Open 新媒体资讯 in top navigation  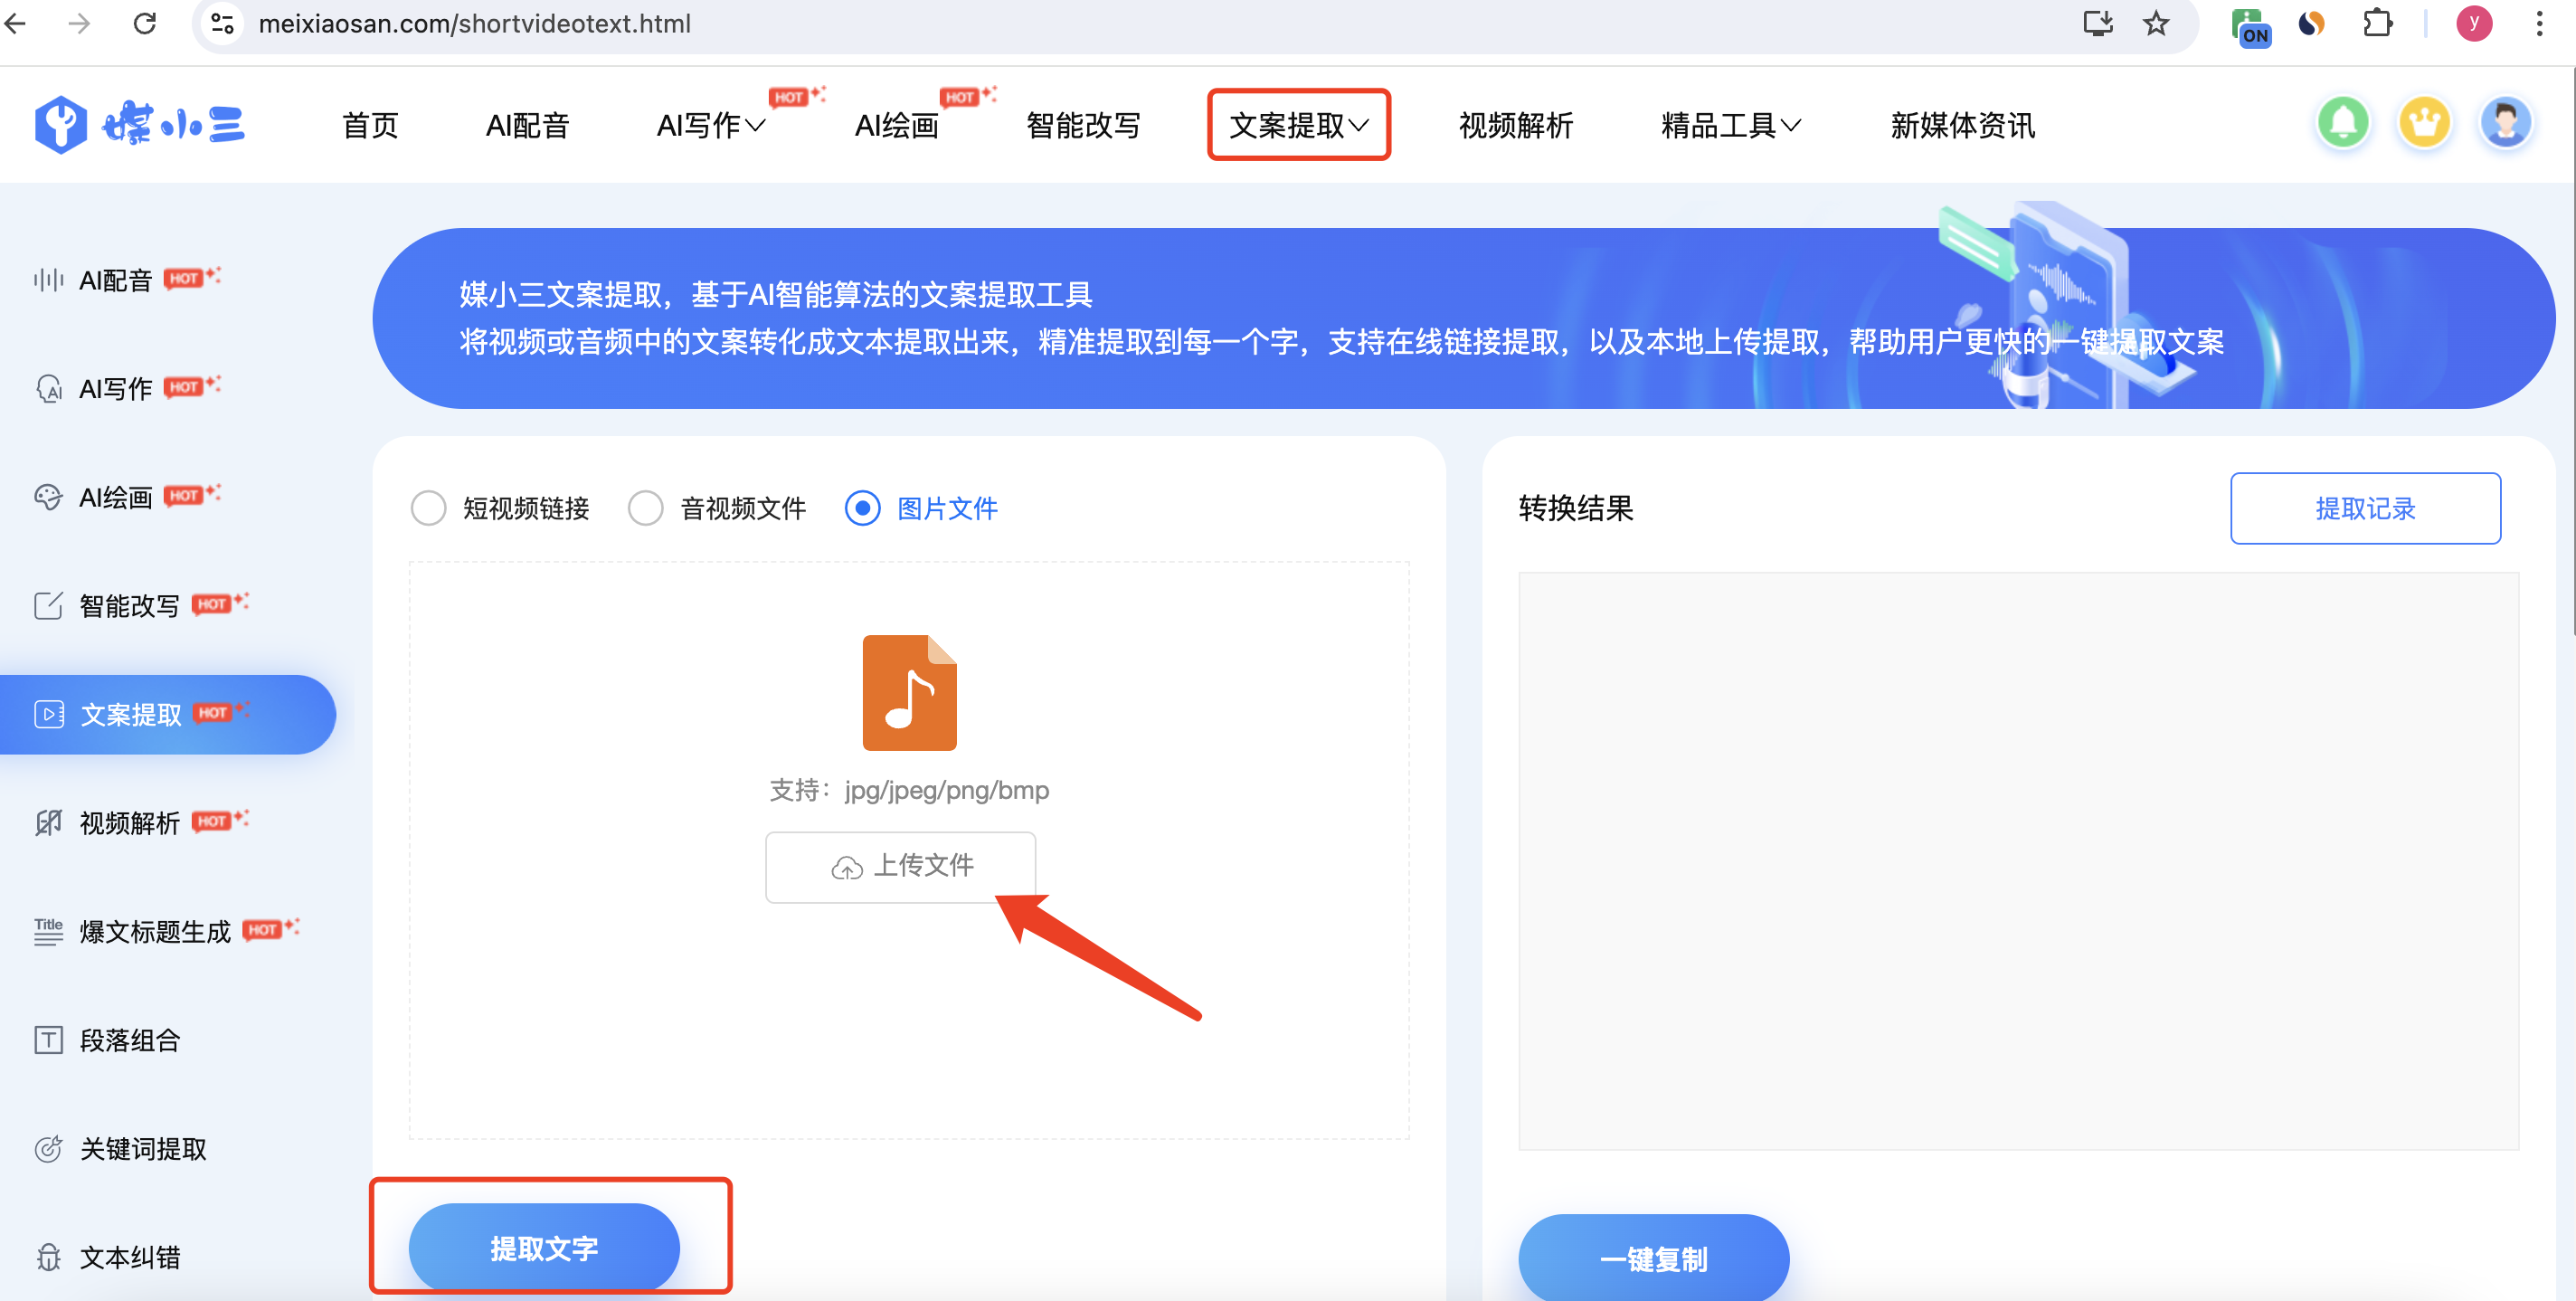point(1962,125)
